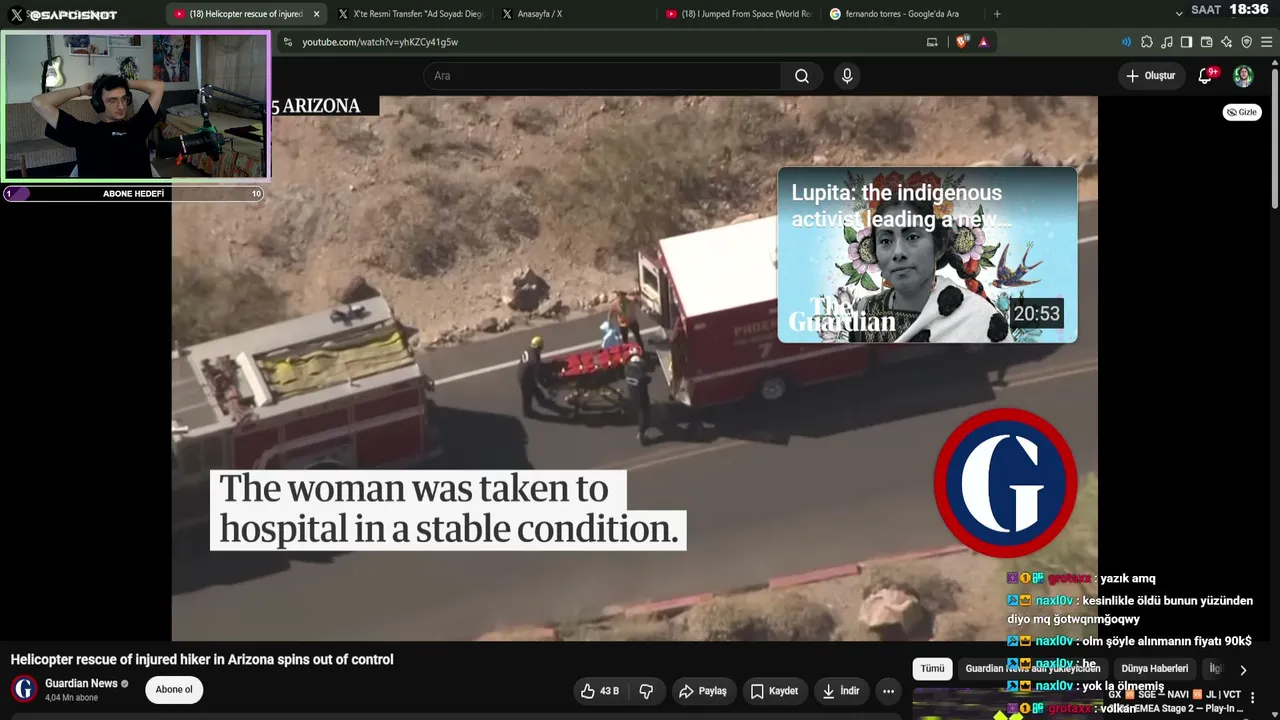
Task: Open the site settings icon beside the URL
Action: pyautogui.click(x=288, y=42)
